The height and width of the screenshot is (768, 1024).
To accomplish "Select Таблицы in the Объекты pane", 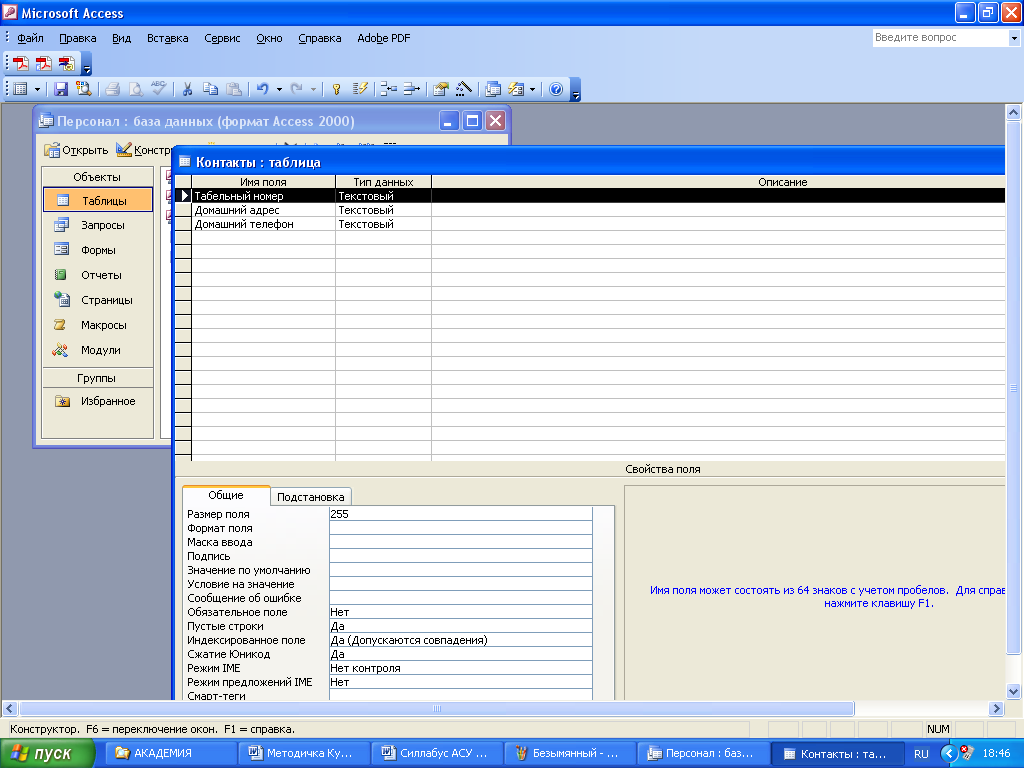I will pyautogui.click(x=98, y=200).
